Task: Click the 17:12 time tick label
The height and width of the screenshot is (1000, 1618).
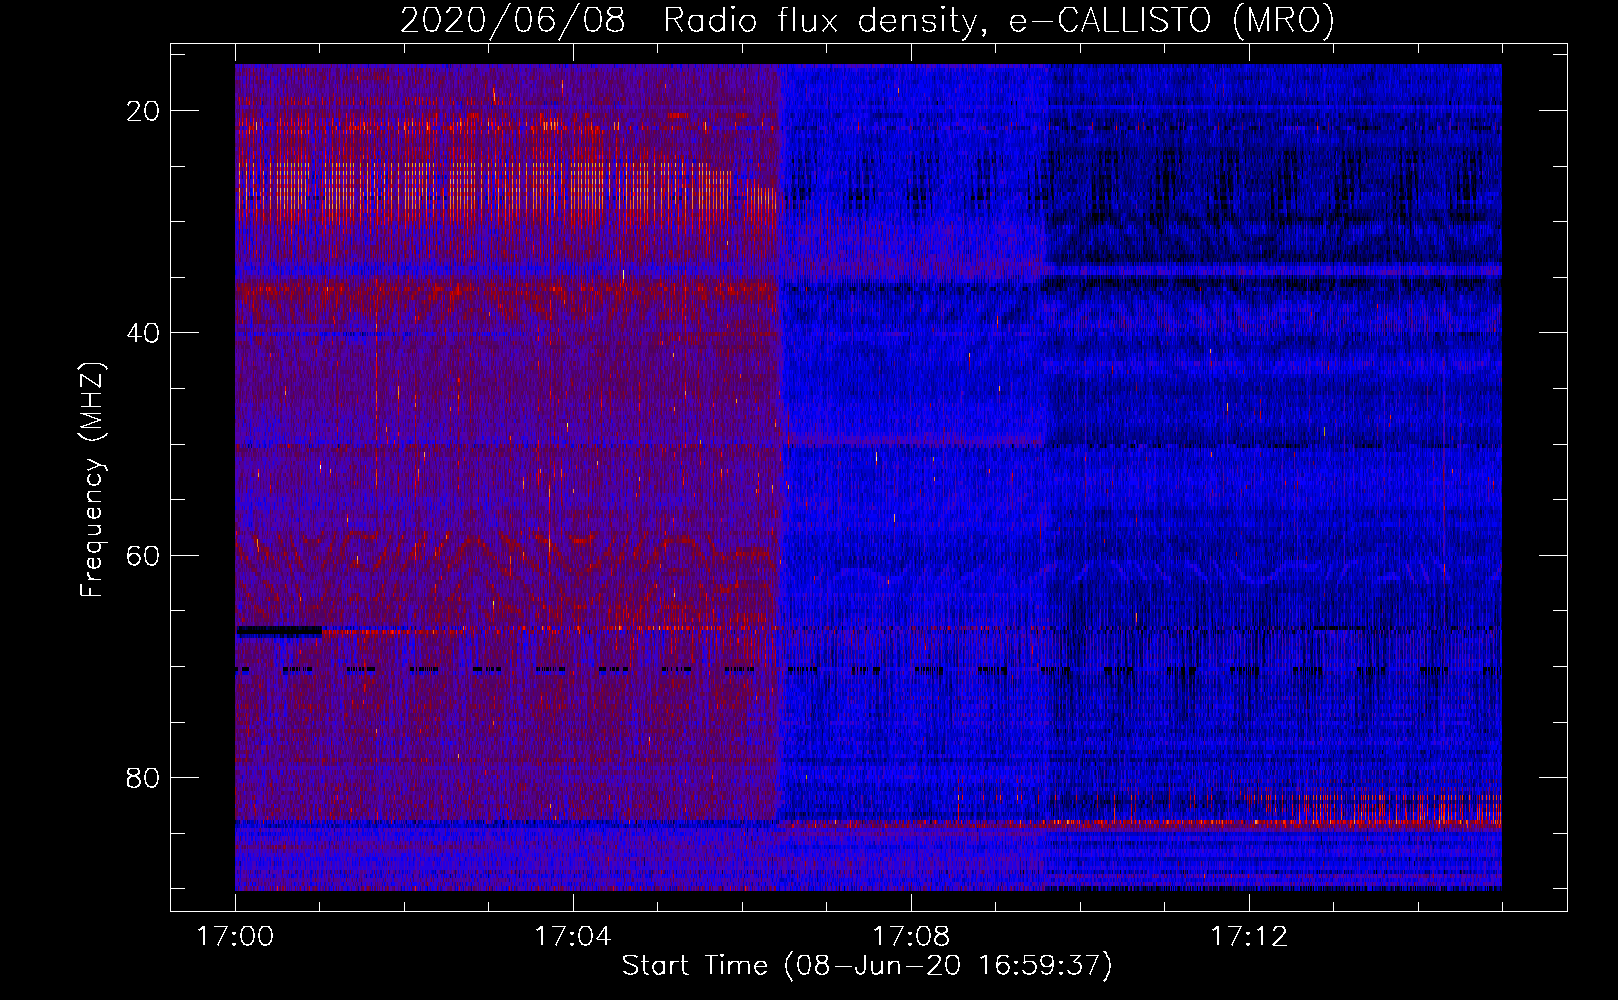Action: coord(1249,937)
